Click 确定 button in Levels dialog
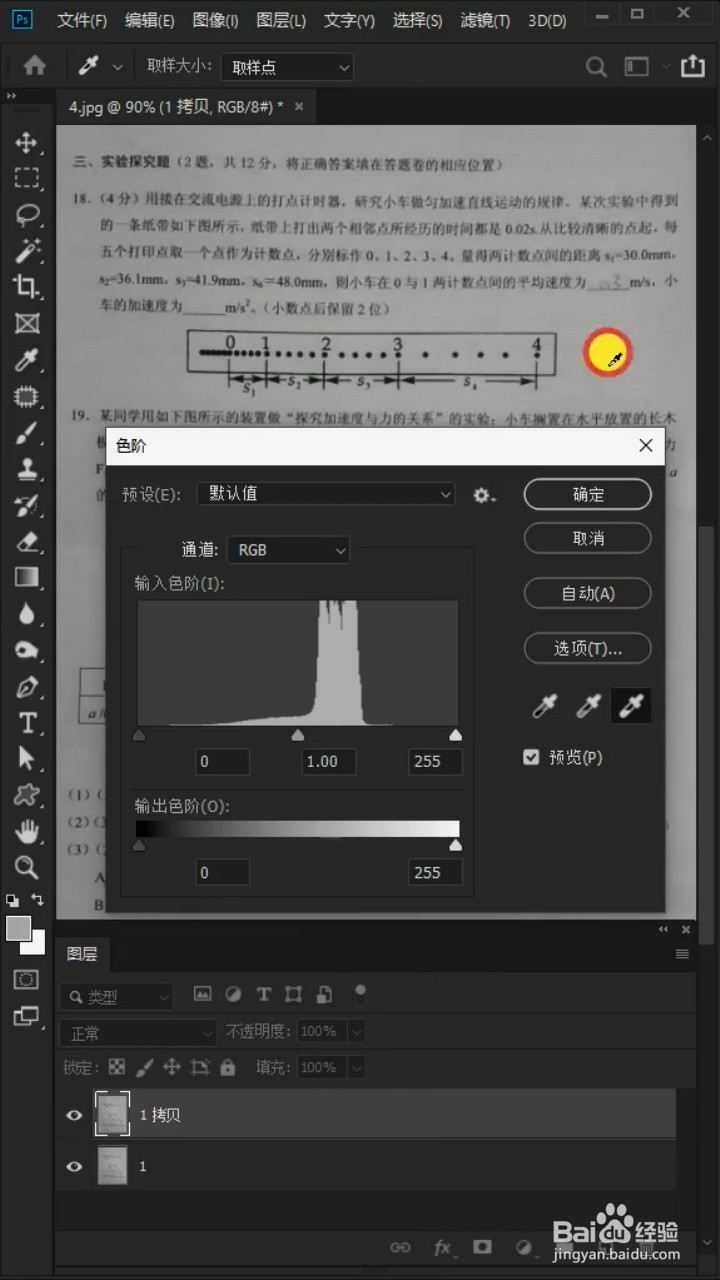This screenshot has height=1280, width=720. (588, 494)
